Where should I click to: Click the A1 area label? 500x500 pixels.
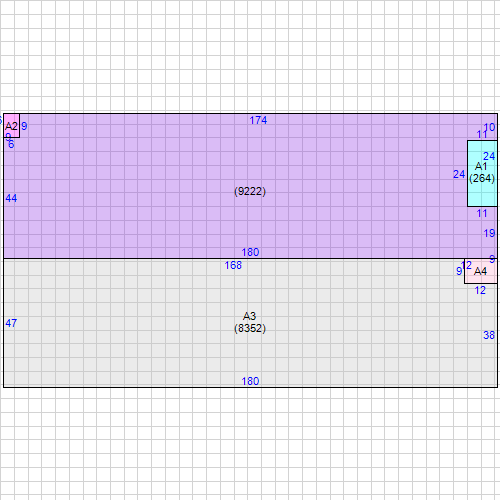(x=481, y=166)
